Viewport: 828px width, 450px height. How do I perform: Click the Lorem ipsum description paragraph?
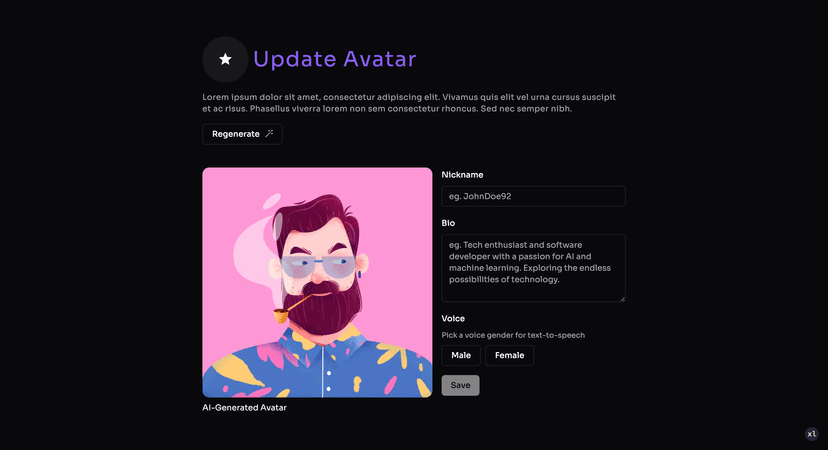(409, 103)
